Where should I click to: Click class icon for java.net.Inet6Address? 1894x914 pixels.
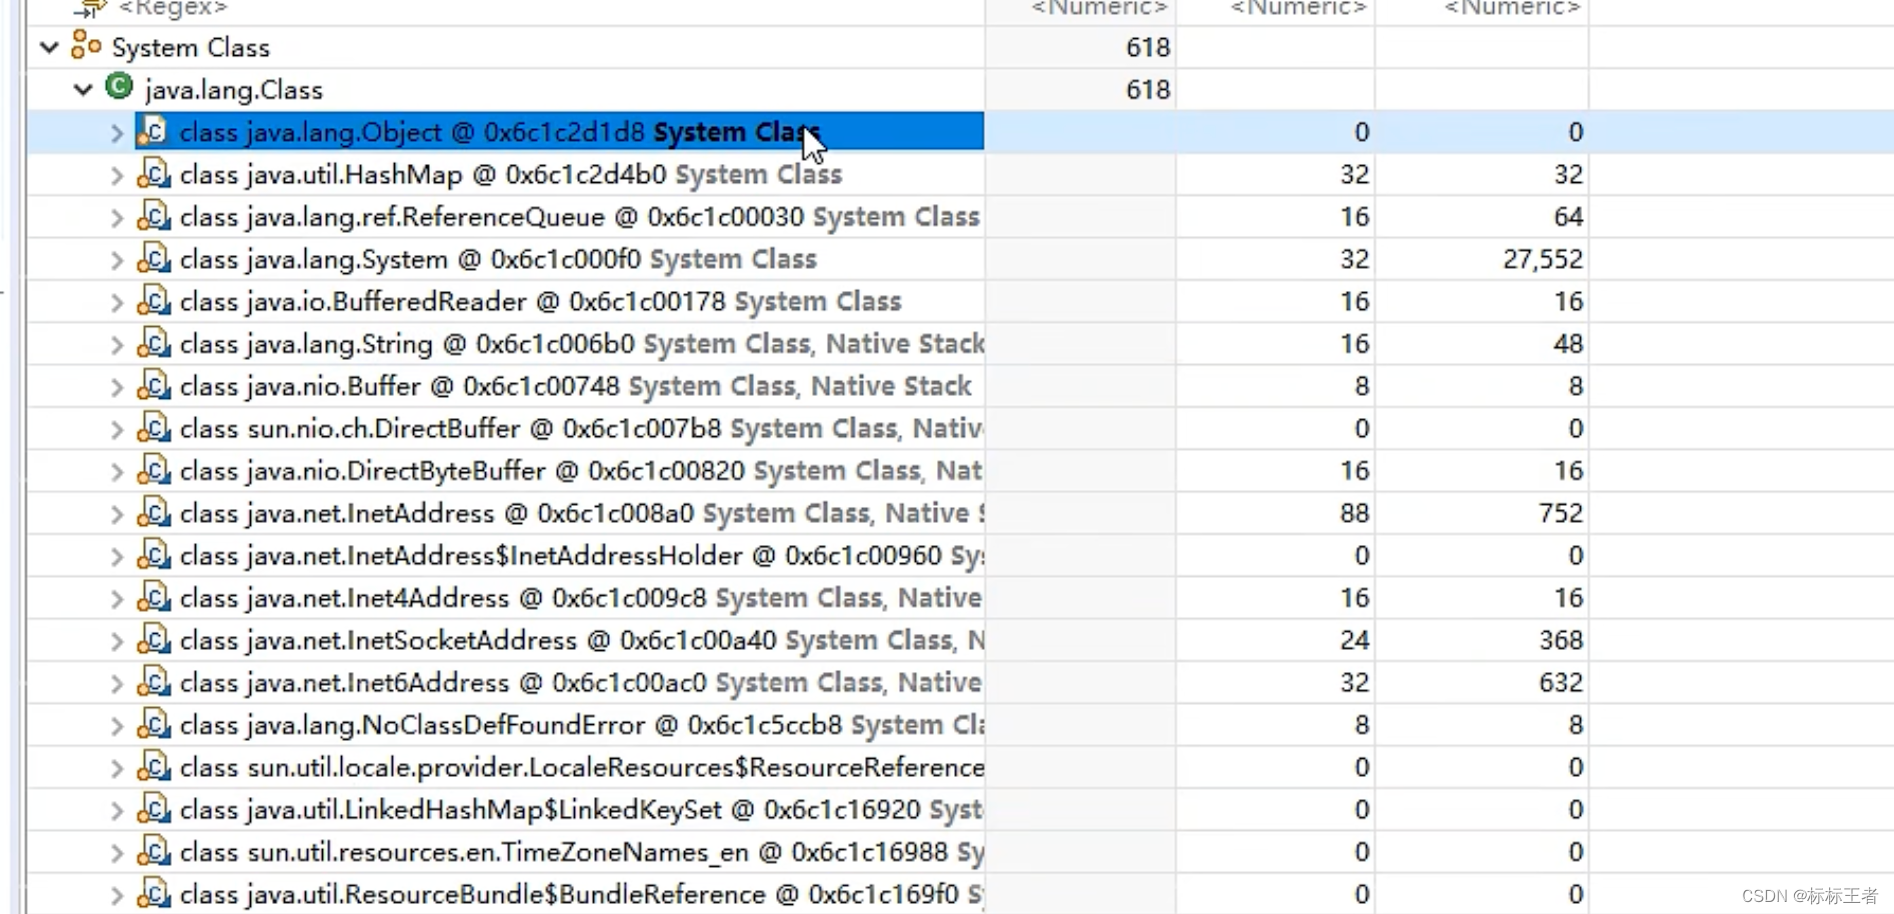tap(153, 681)
